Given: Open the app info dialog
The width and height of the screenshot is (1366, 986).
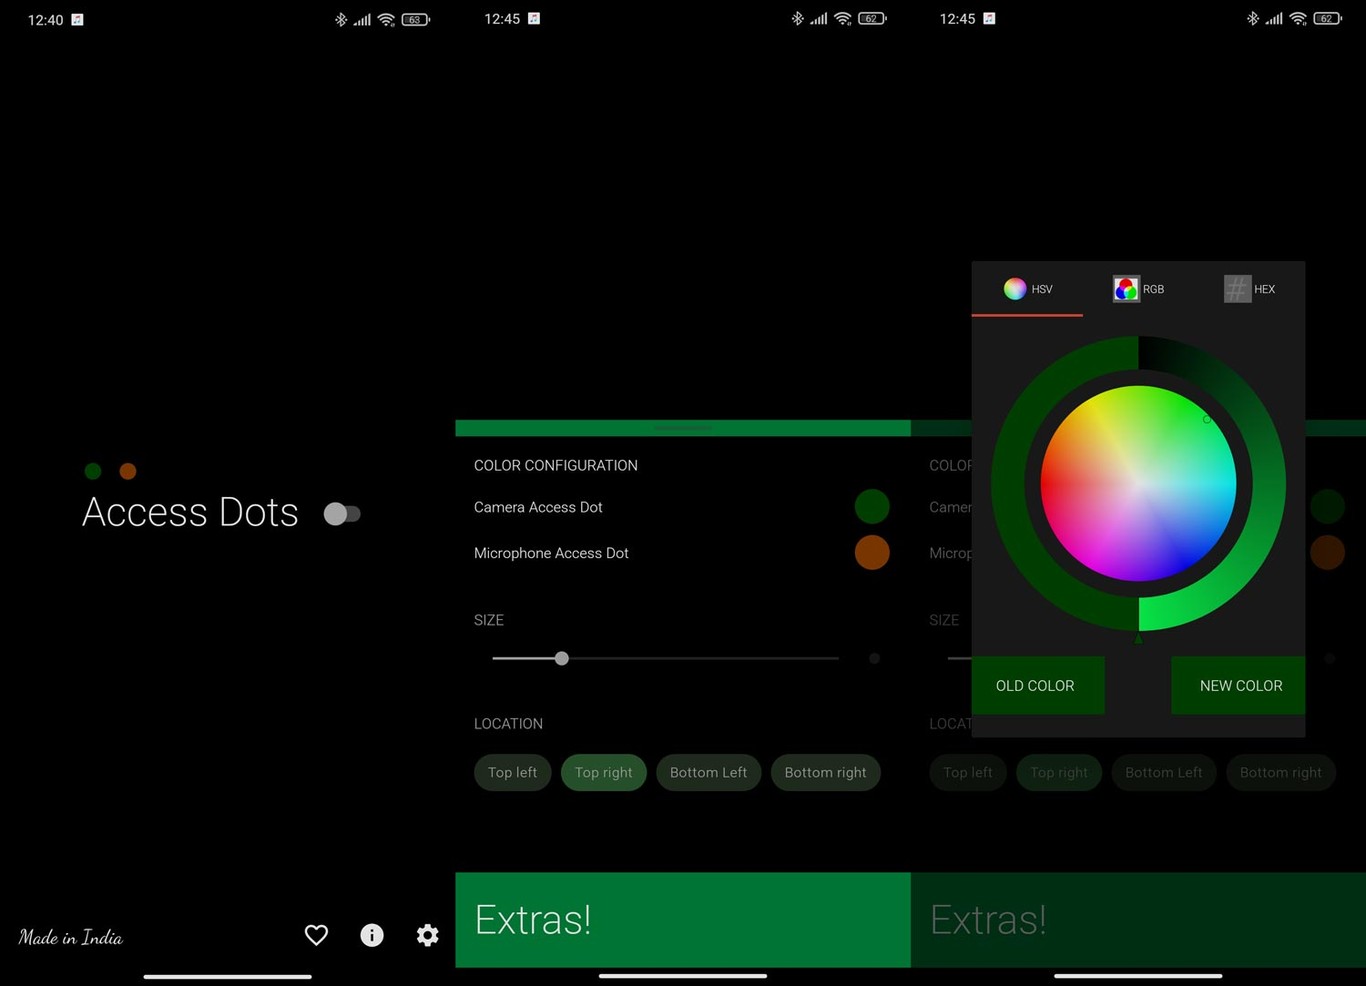Looking at the screenshot, I should pos(372,935).
